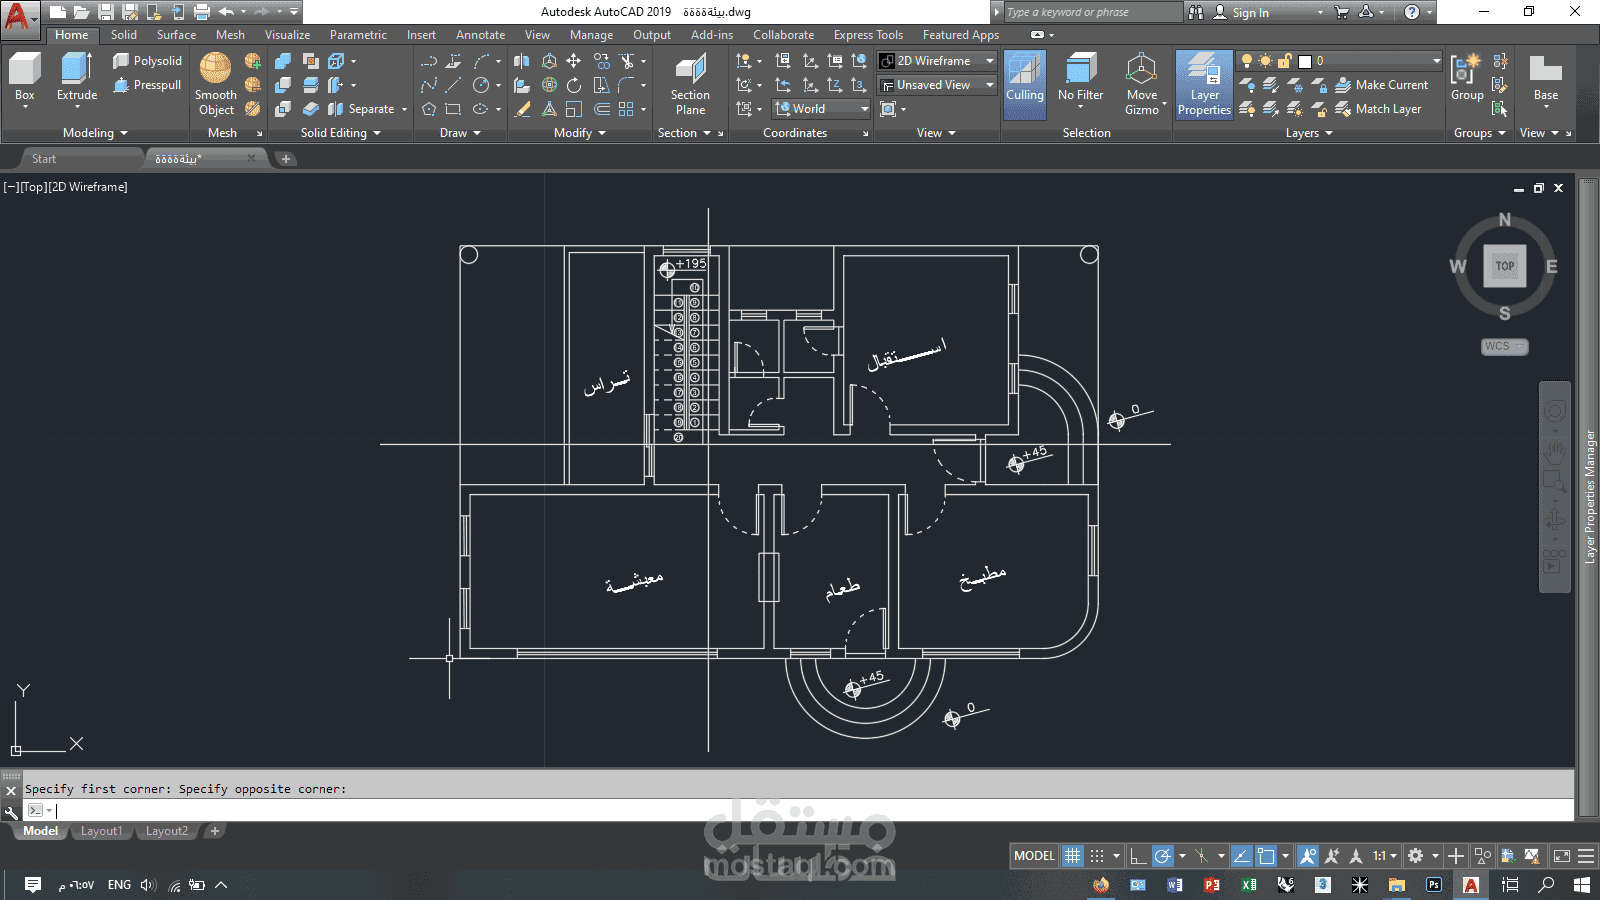Image resolution: width=1600 pixels, height=900 pixels.
Task: Open Windows Start menu
Action: pos(1582,885)
